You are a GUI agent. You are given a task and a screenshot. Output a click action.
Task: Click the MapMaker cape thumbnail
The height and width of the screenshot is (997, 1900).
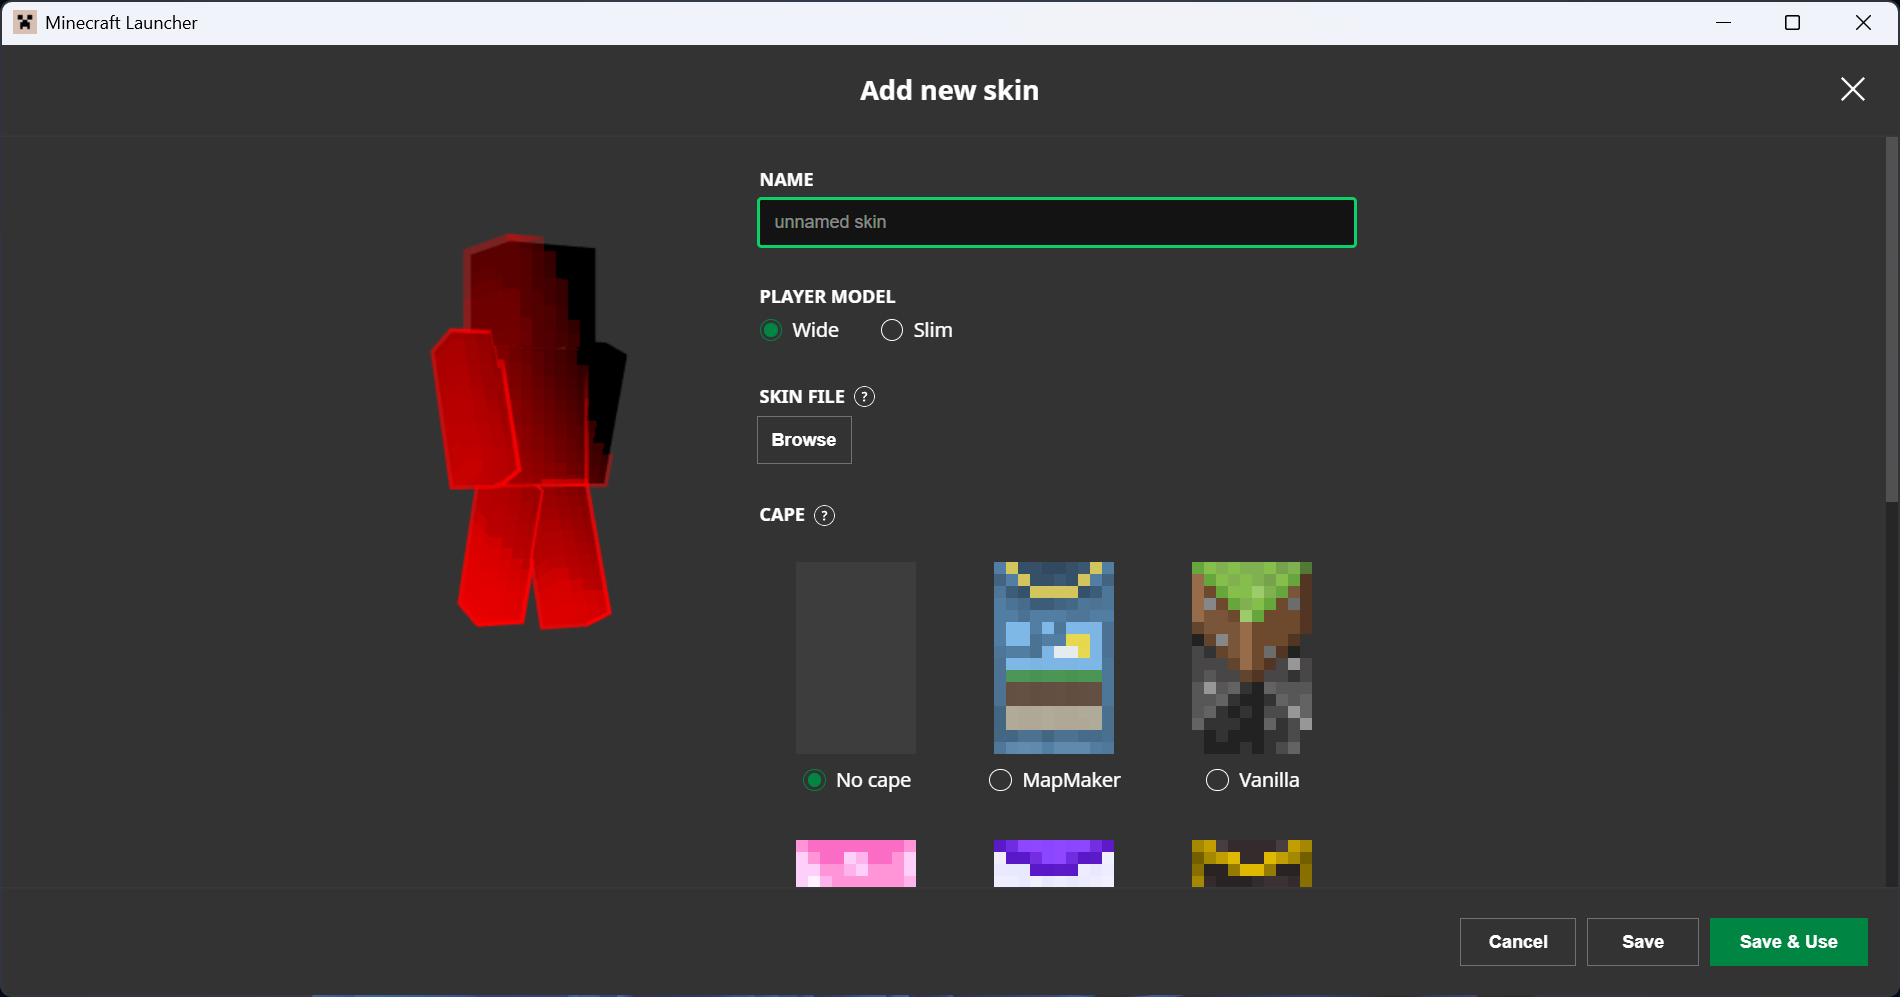pyautogui.click(x=1054, y=658)
